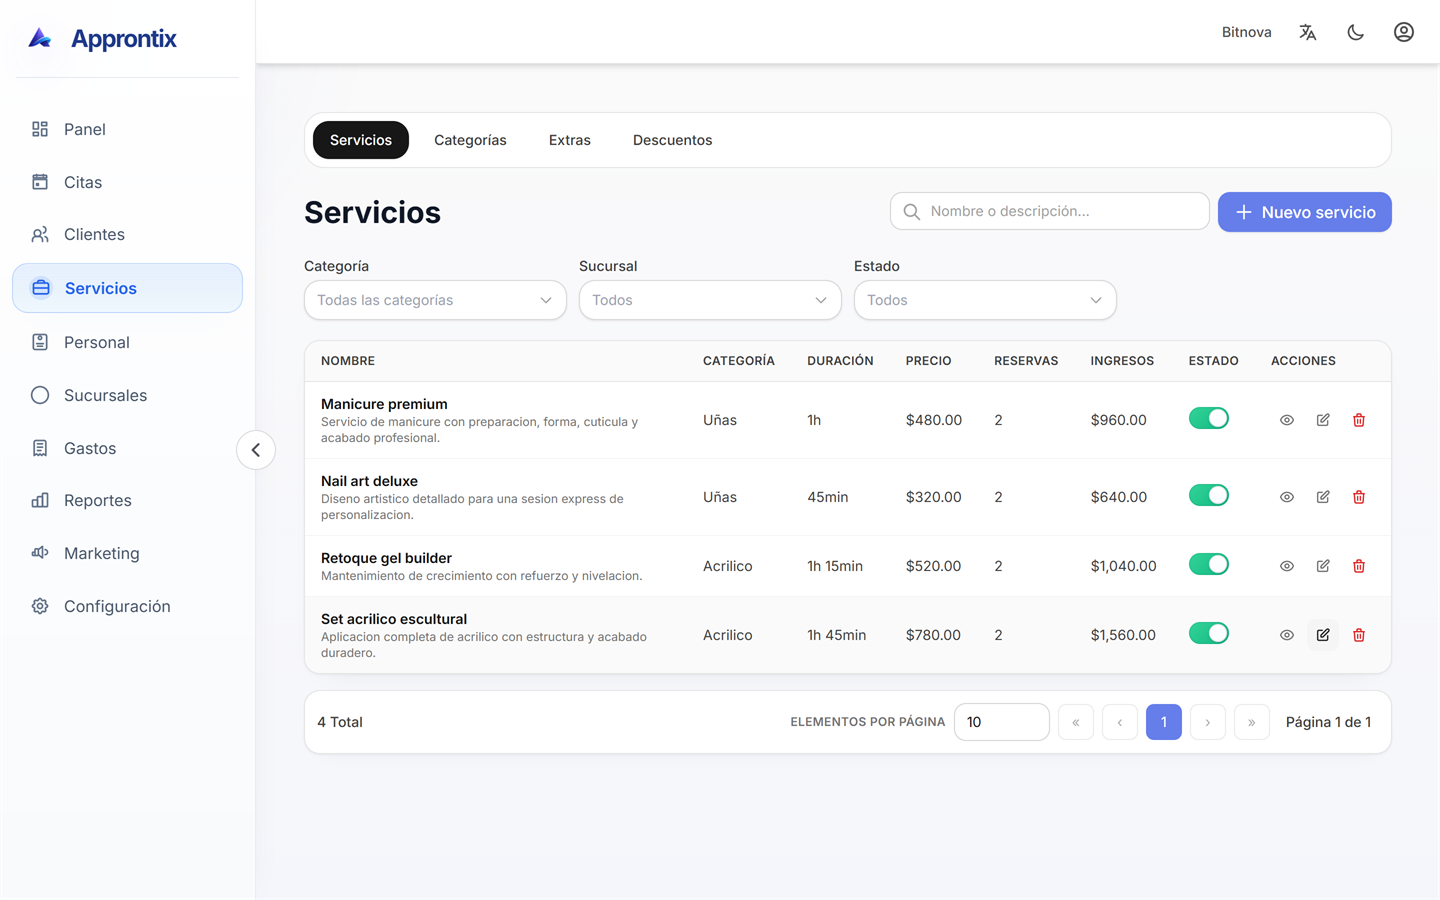Image resolution: width=1440 pixels, height=900 pixels.
Task: Open Sucursales in the sidebar
Action: coord(127,395)
